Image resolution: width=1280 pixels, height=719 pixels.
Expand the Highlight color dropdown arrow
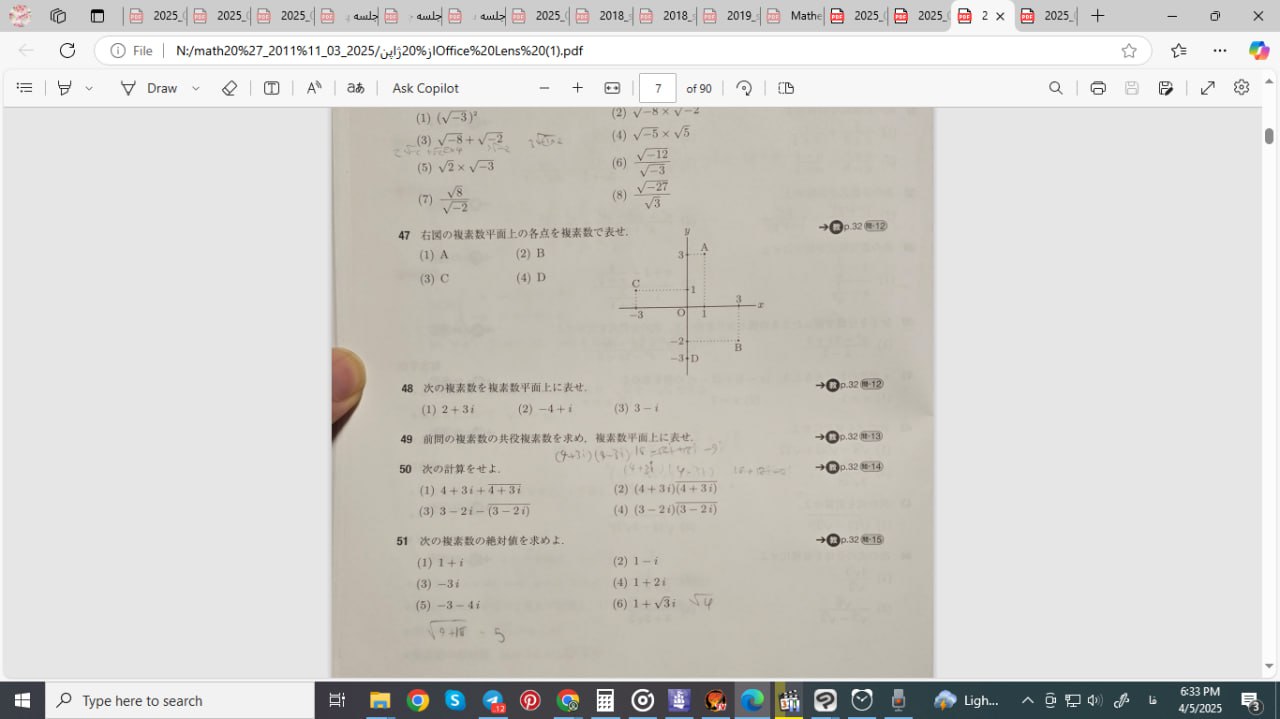89,88
